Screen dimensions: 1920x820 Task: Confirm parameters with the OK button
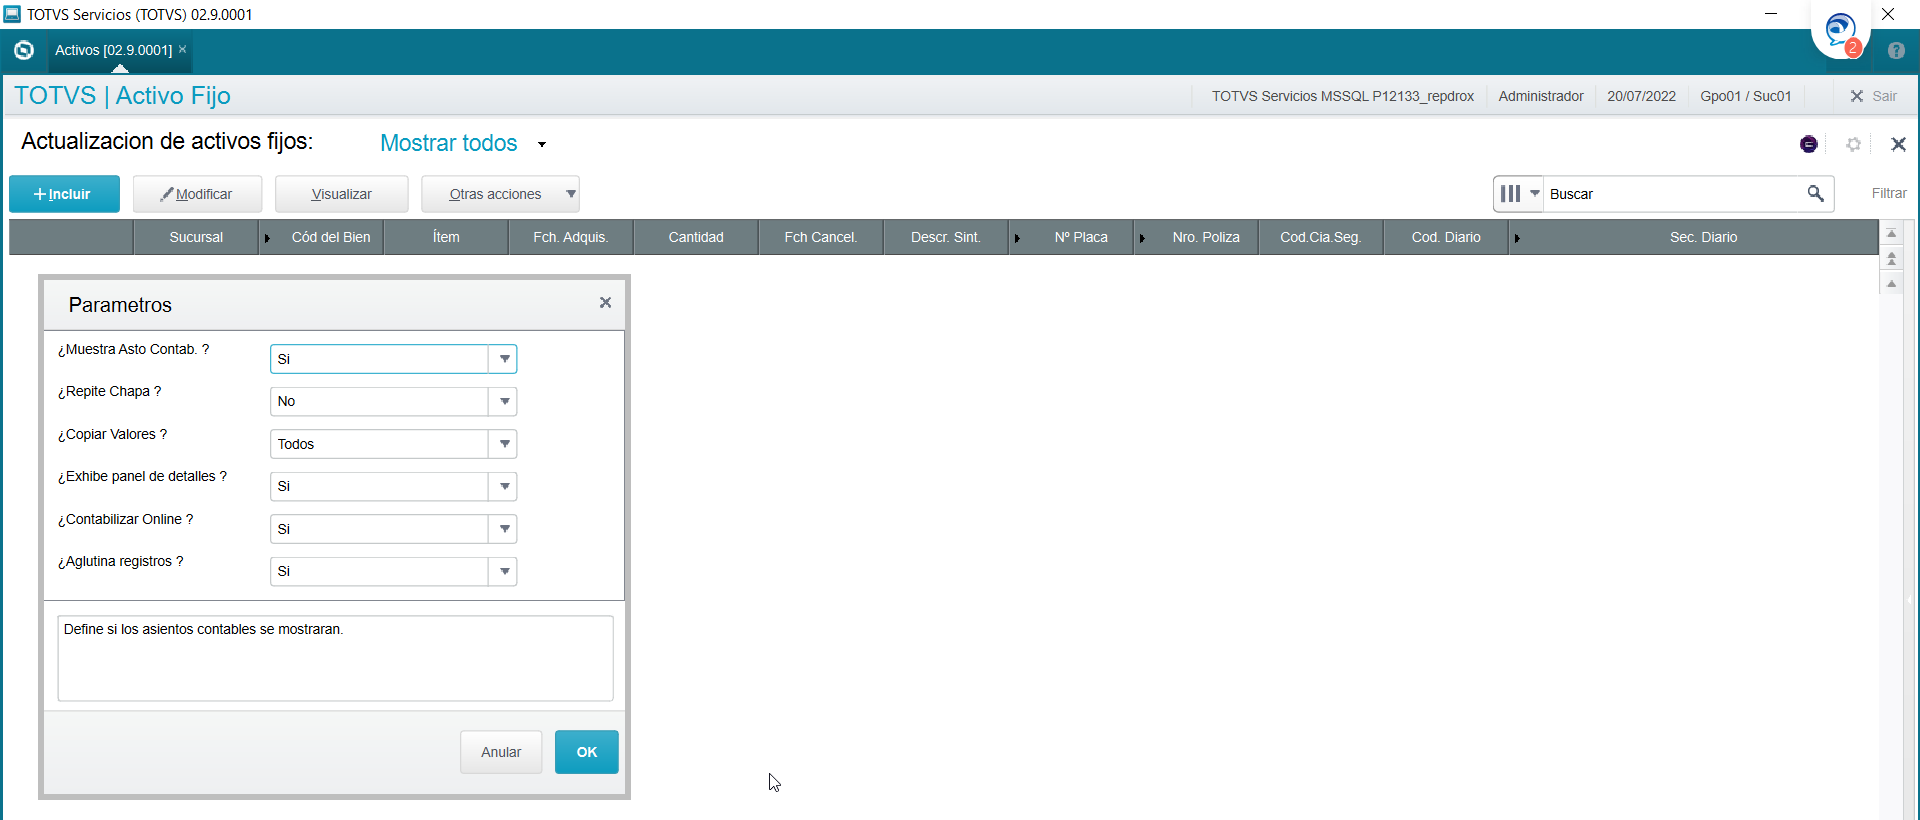(587, 752)
